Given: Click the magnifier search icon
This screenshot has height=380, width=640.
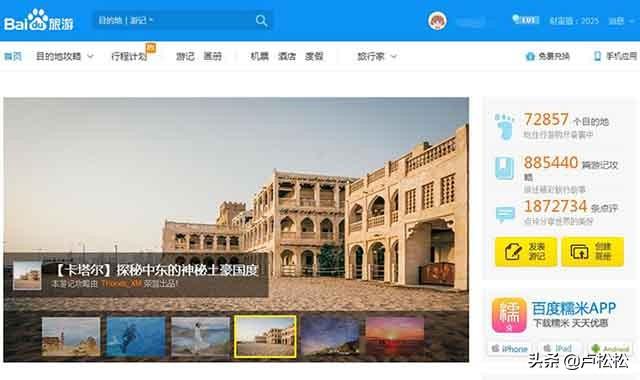Looking at the screenshot, I should (261, 20).
